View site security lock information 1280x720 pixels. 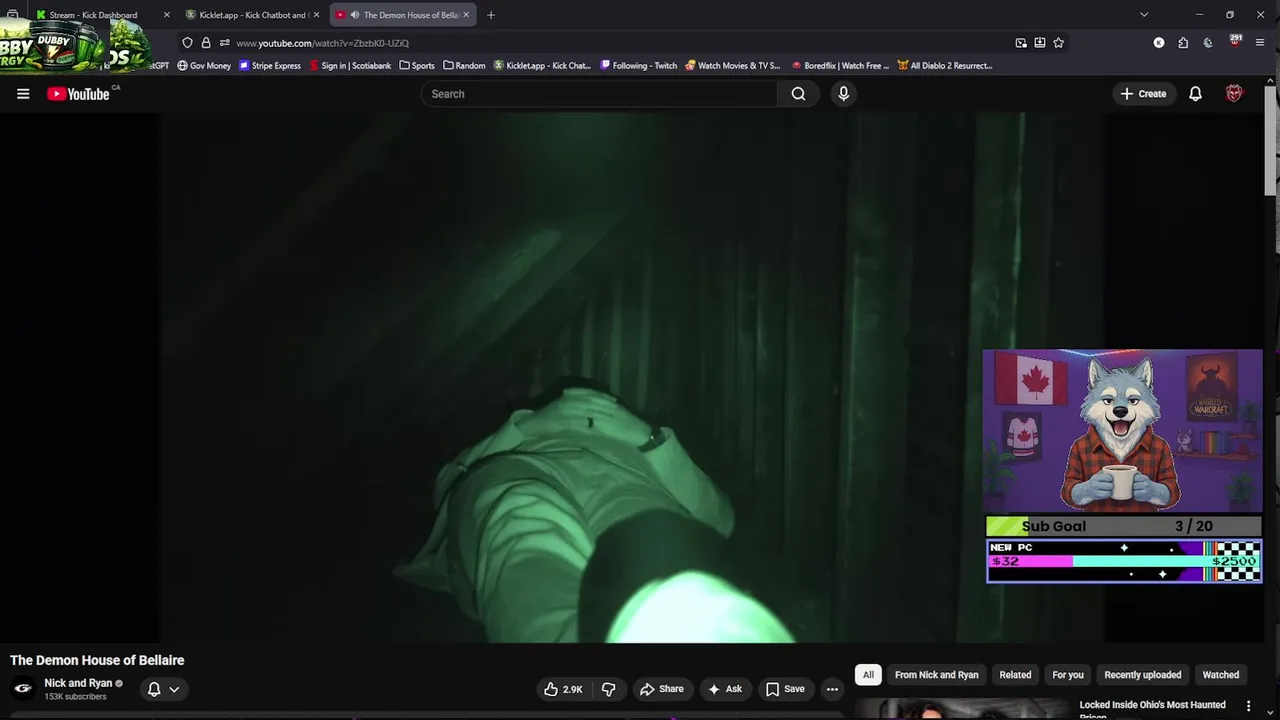pos(206,43)
